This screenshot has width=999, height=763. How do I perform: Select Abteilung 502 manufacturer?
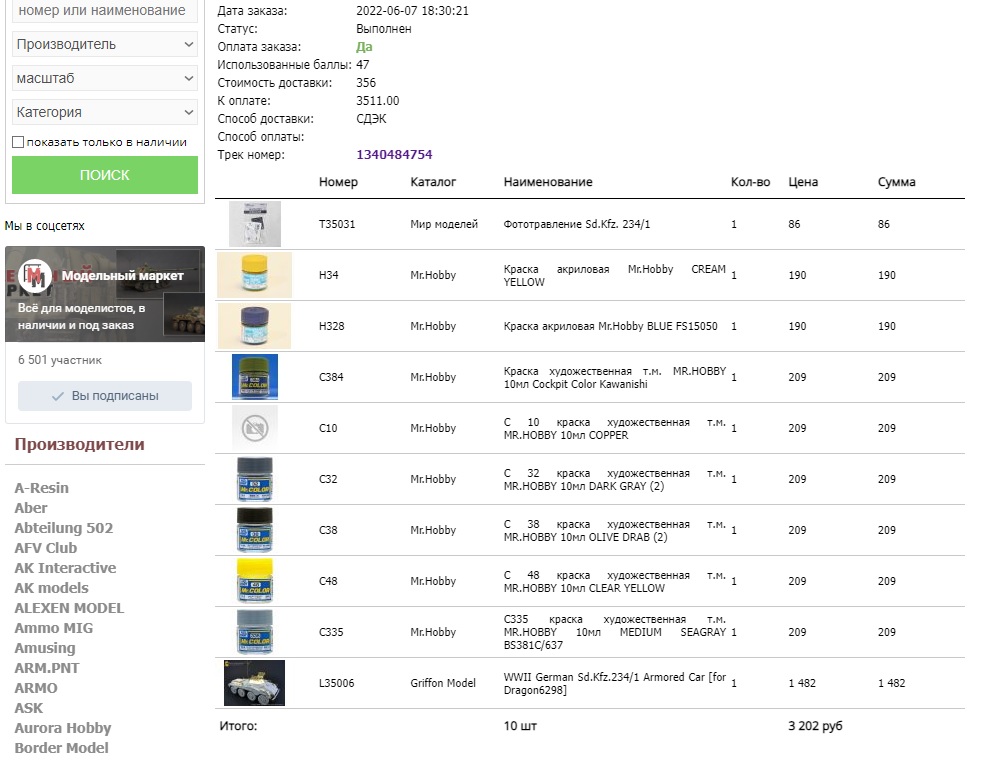tap(64, 528)
